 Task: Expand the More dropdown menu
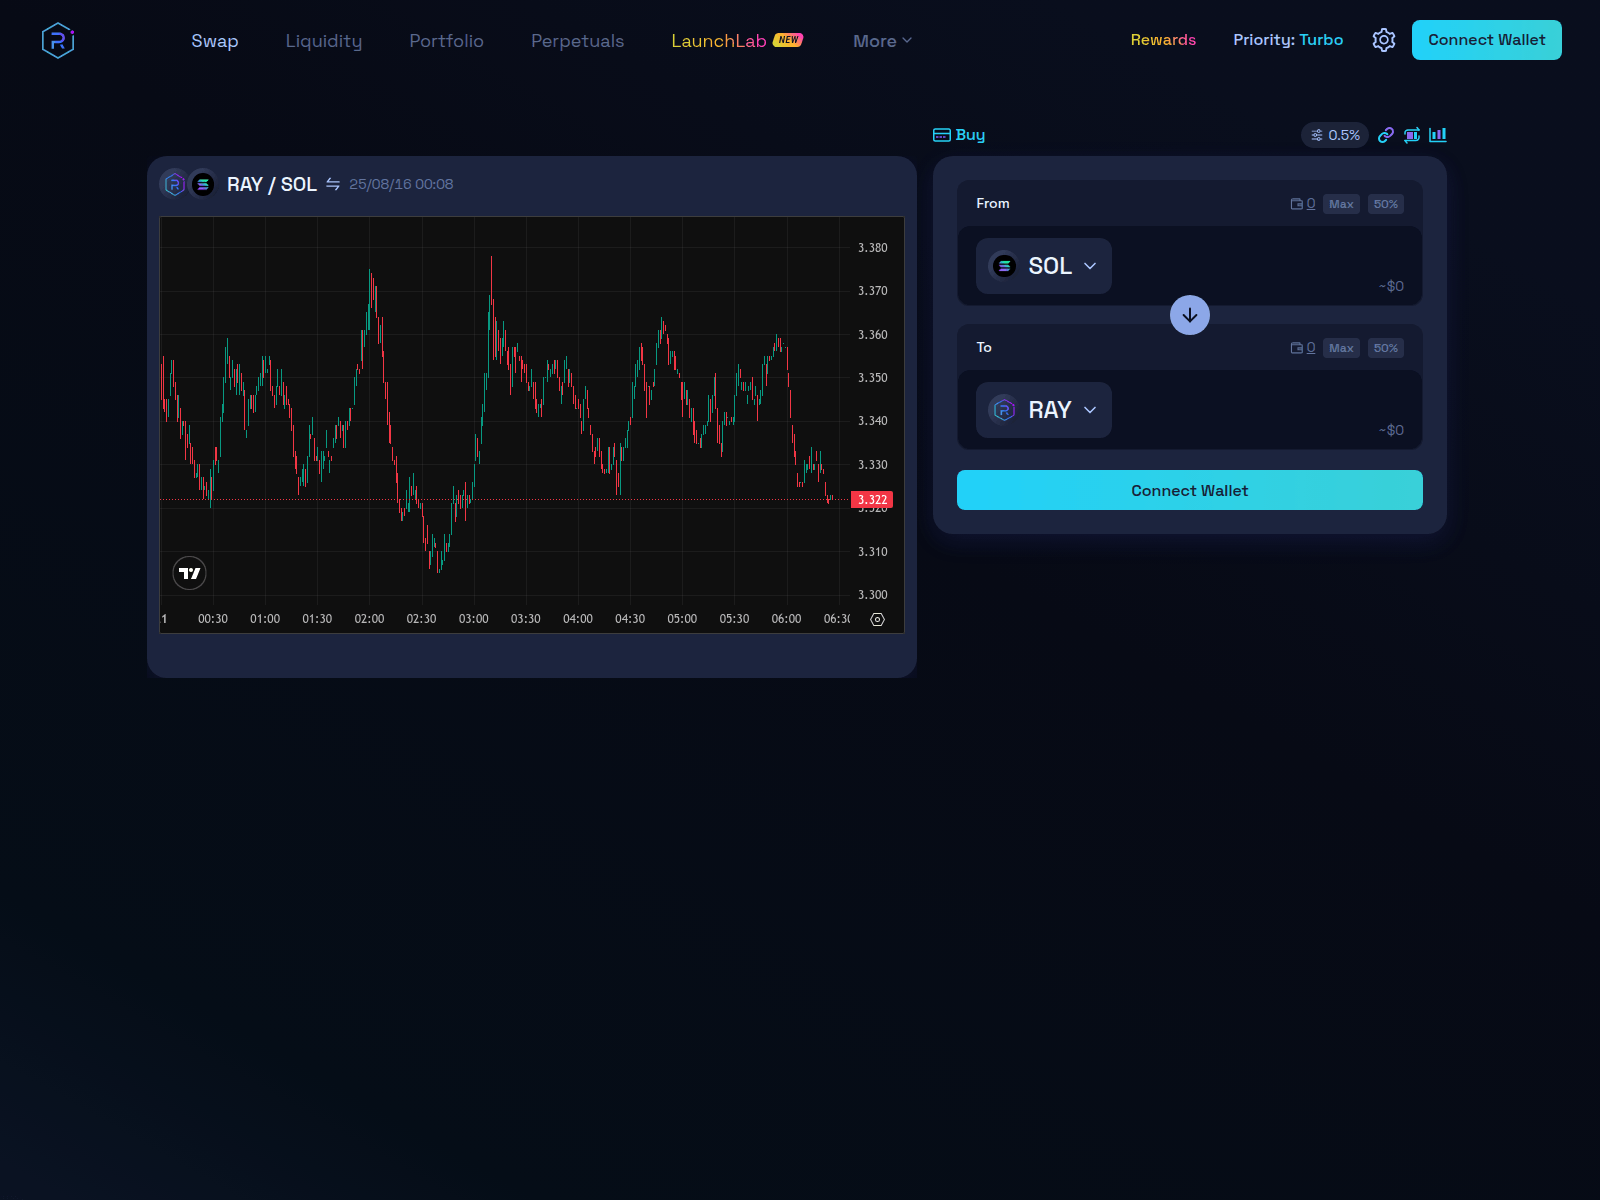[x=882, y=41]
